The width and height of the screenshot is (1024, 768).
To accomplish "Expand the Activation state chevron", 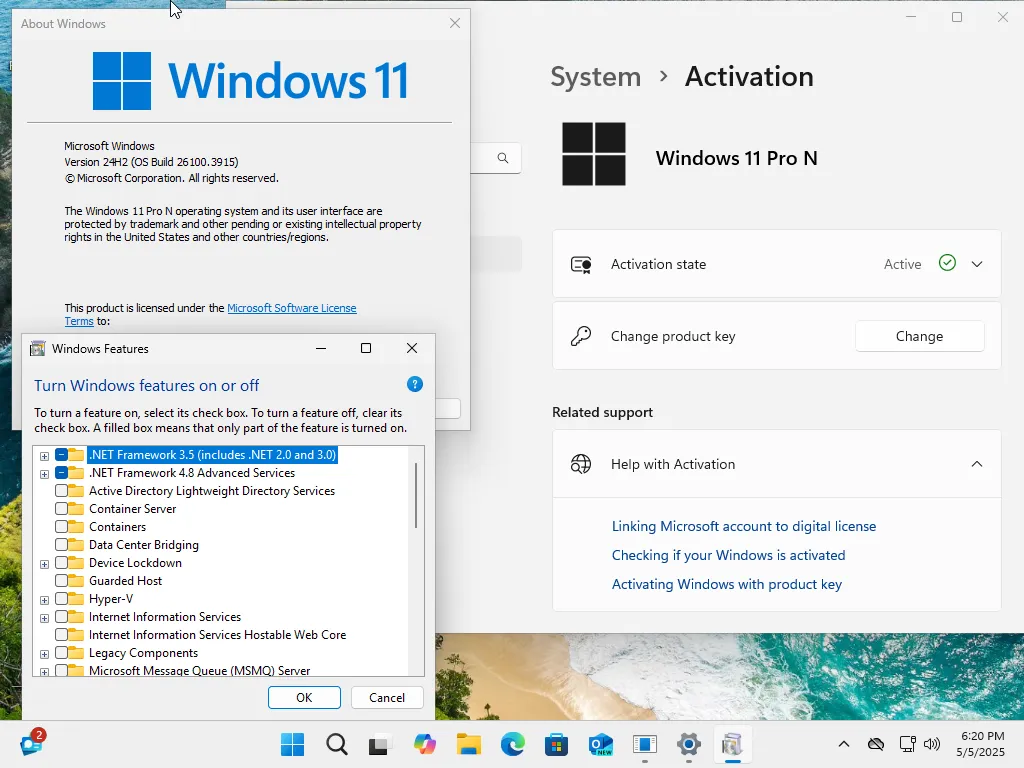I will click(x=977, y=264).
